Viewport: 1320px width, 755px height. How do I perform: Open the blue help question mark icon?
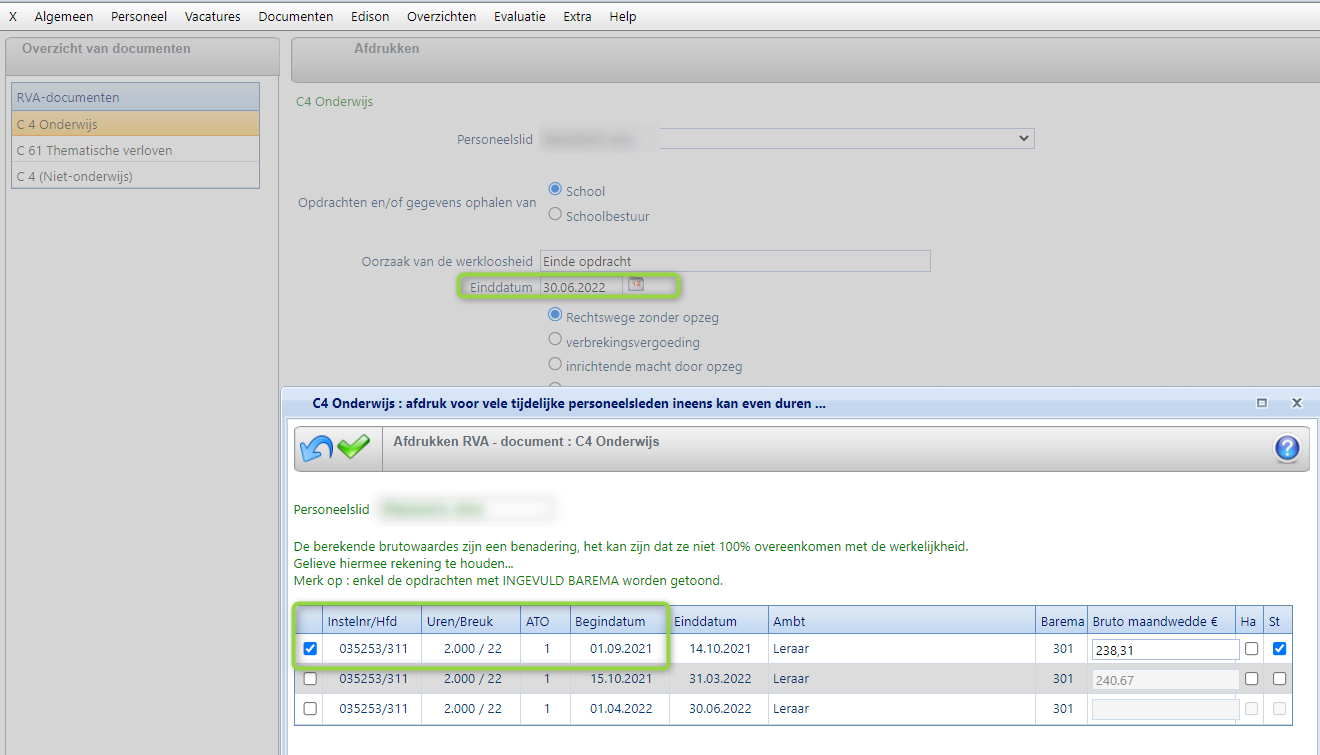(x=1287, y=449)
